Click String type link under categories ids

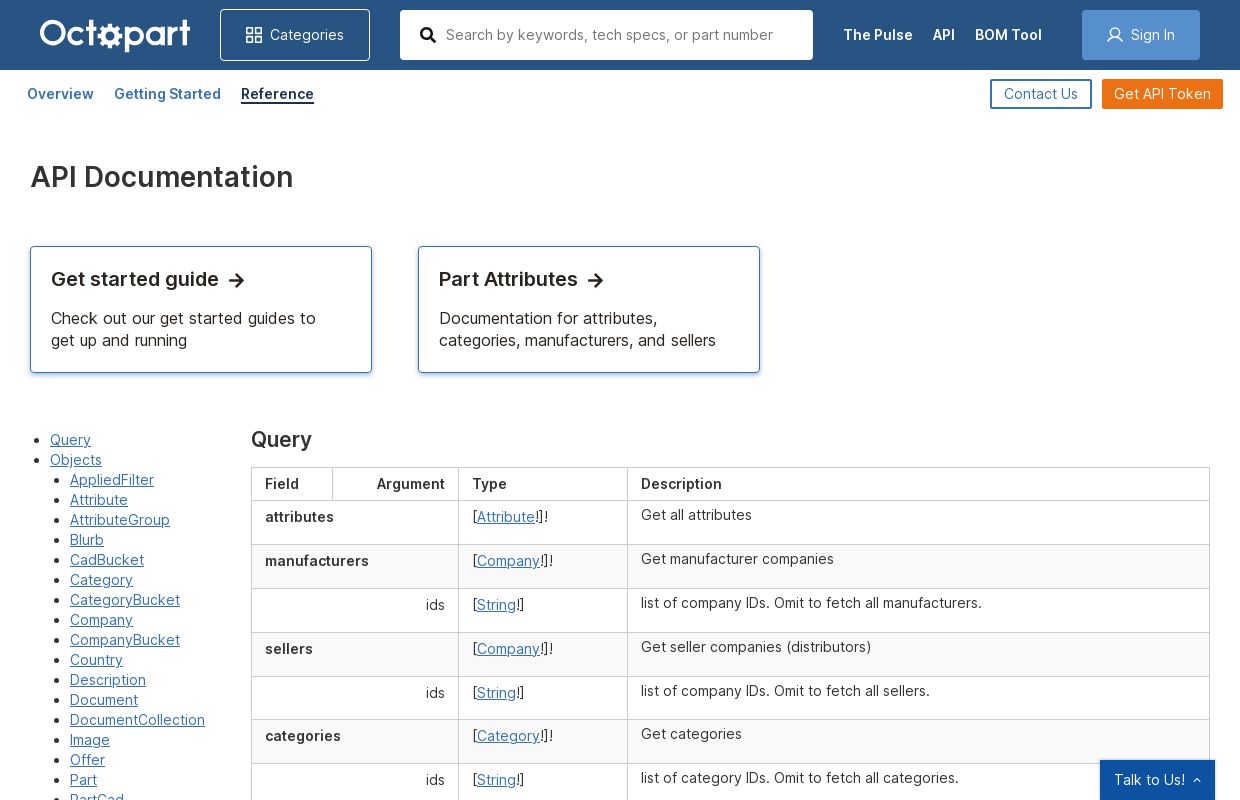point(496,780)
